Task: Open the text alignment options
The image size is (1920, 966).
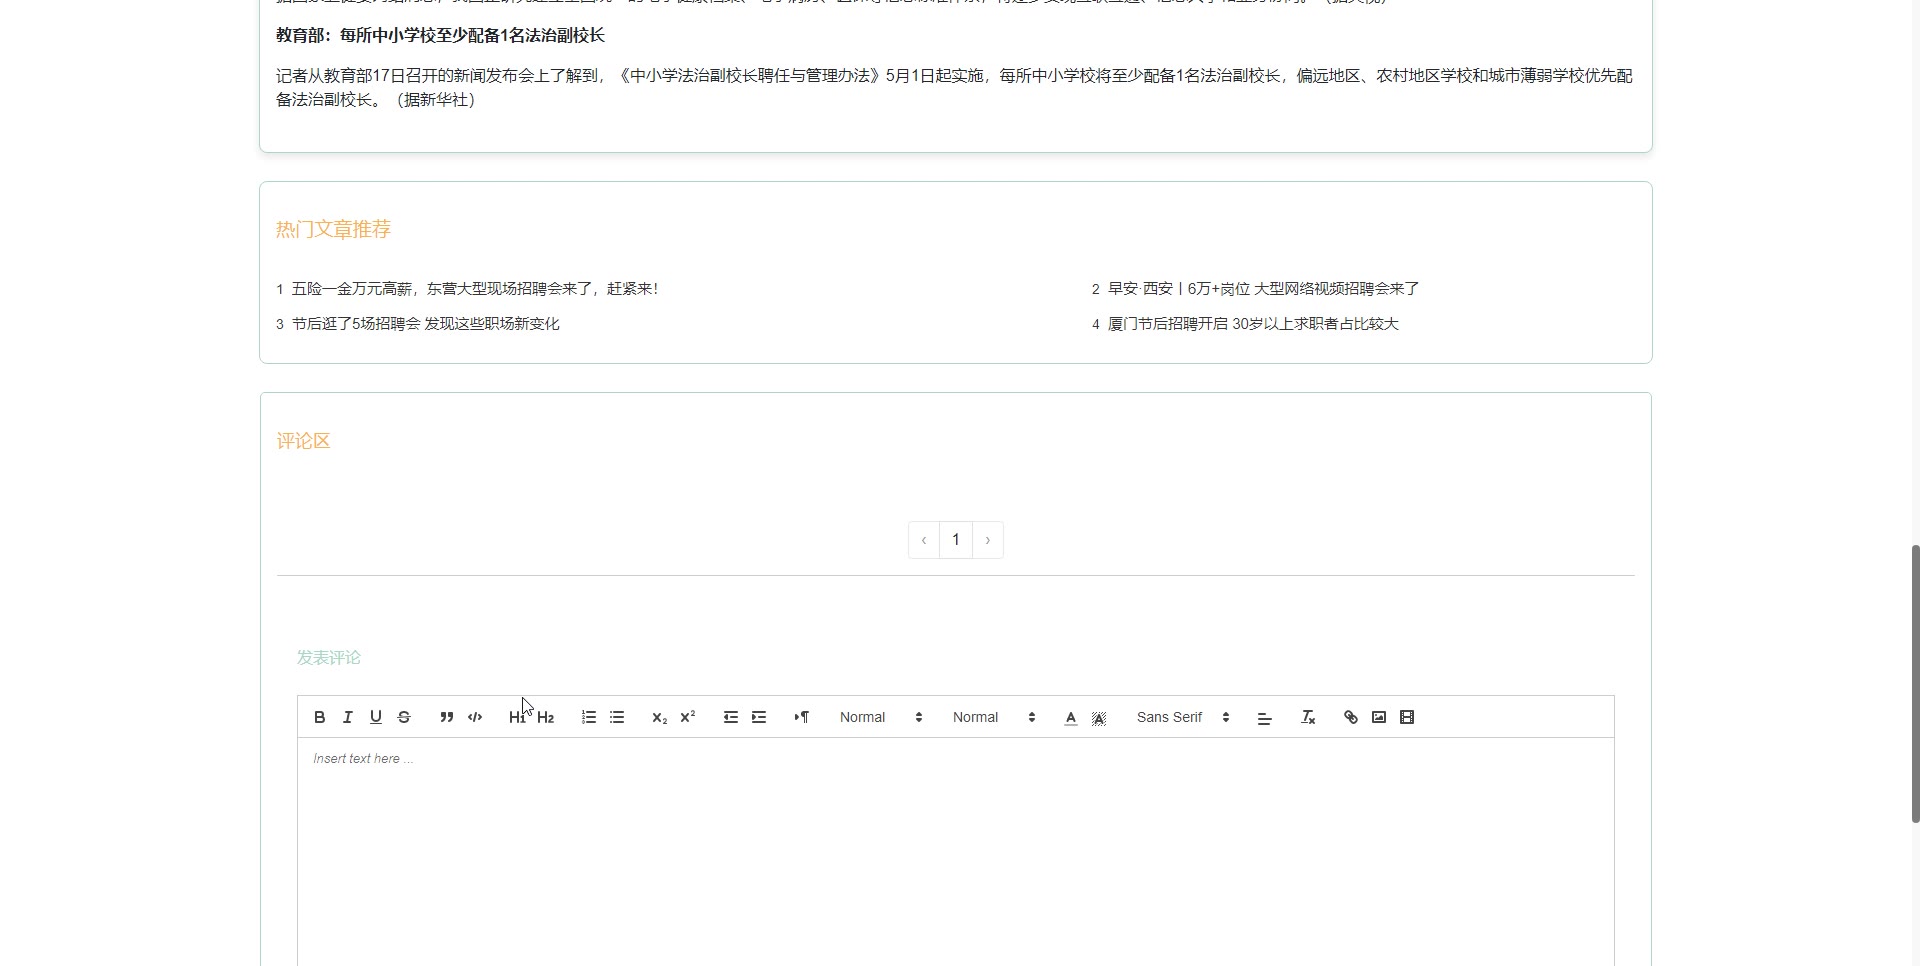Action: 1264,717
